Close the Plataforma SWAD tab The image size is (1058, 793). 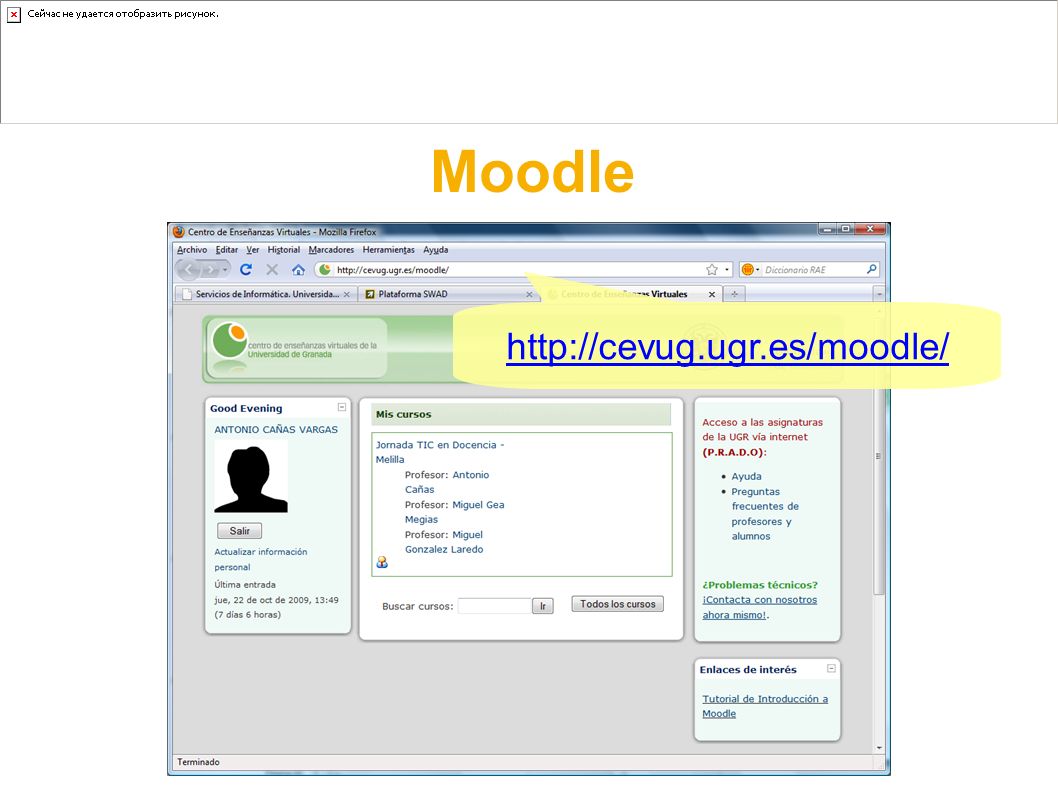point(529,295)
